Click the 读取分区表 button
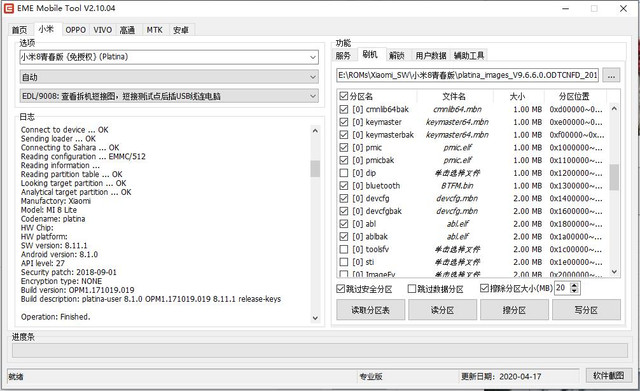The height and width of the screenshot is (391, 640). pyautogui.click(x=371, y=310)
